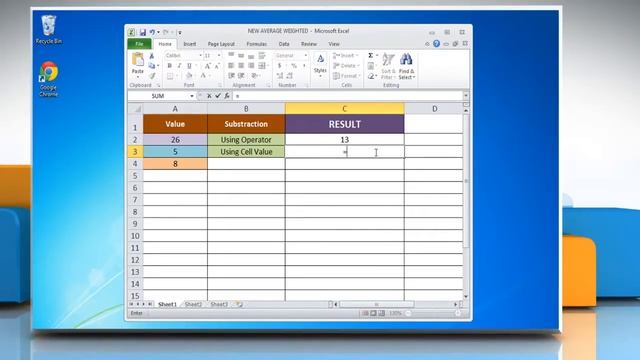Image resolution: width=640 pixels, height=360 pixels.
Task: Click the Clear eraser icon in Editing
Action: (371, 76)
